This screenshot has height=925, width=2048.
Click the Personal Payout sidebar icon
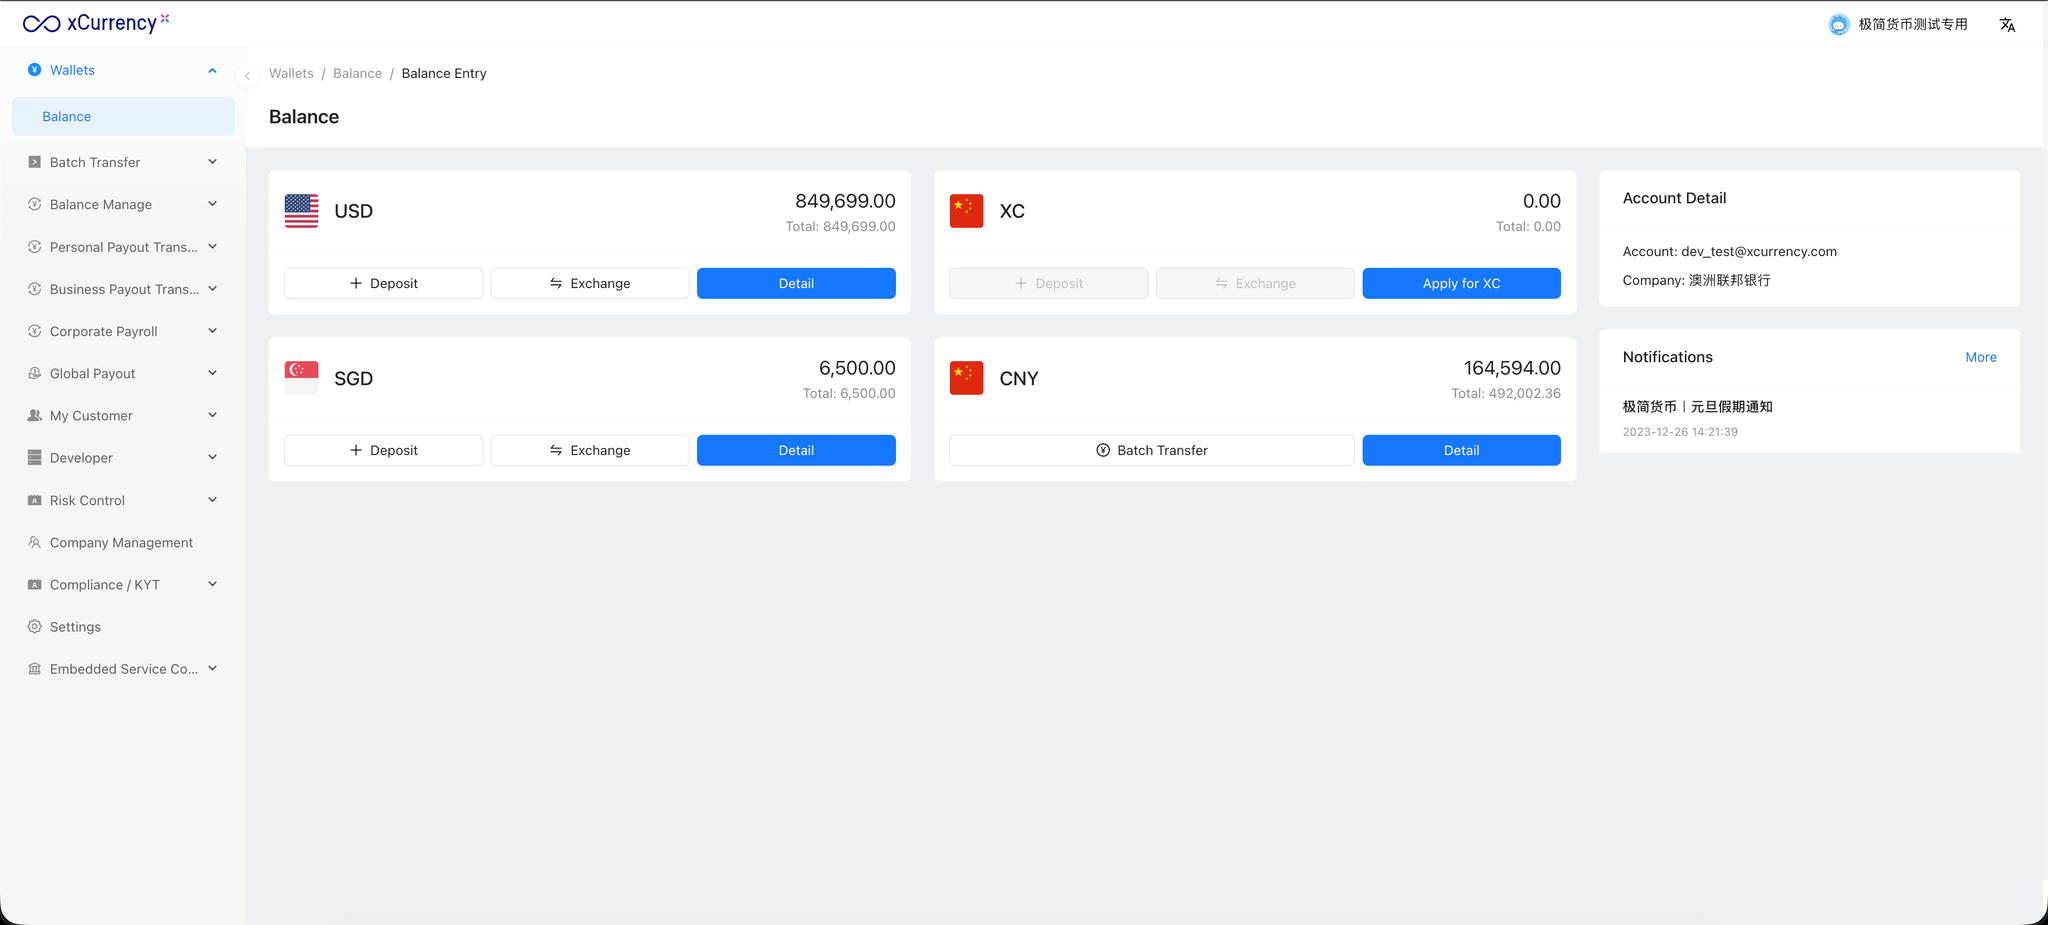pos(34,247)
